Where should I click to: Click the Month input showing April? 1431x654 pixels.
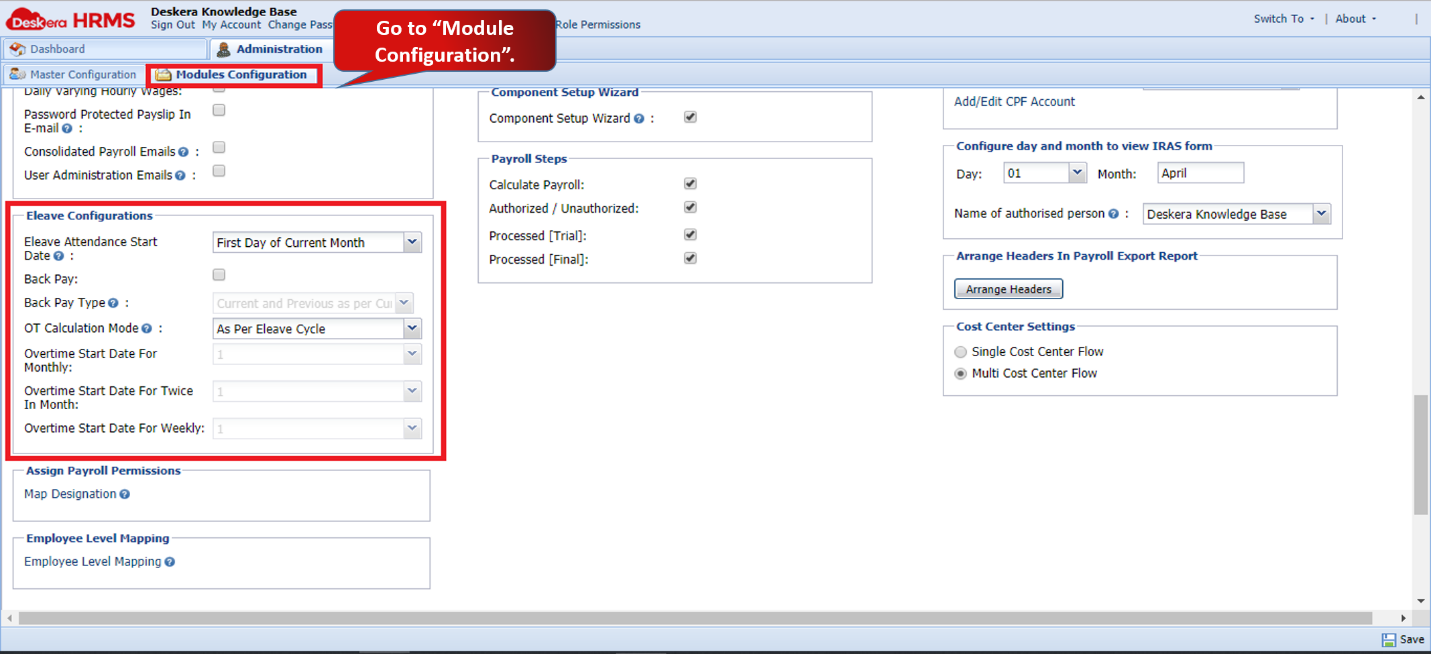[x=1200, y=172]
